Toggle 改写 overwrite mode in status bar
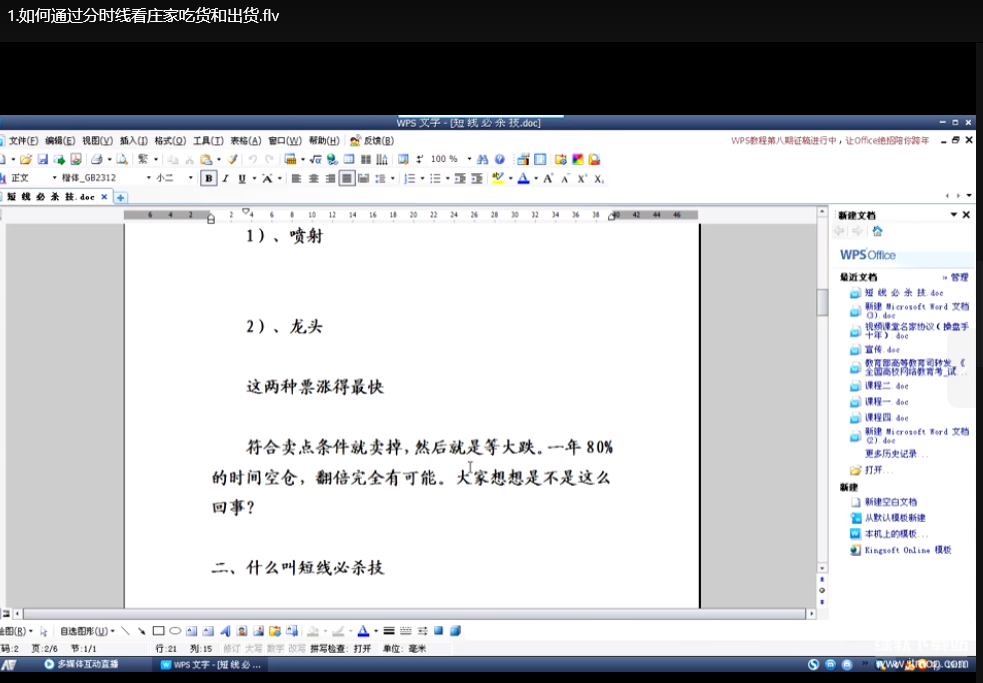 [297, 649]
